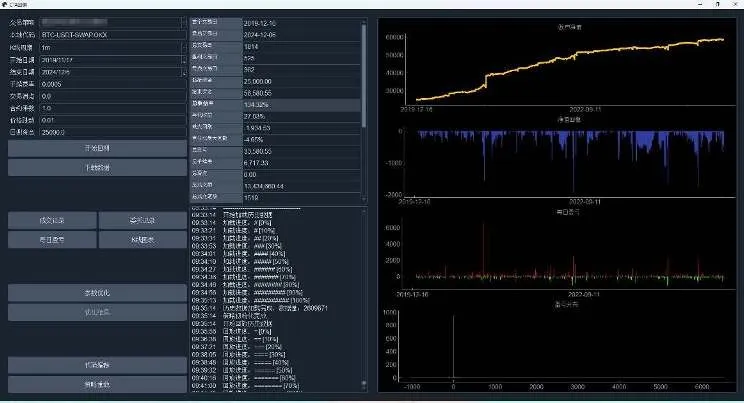Edit the slippage field showing 0.0
Screen dimensions: 744x403
[112, 96]
